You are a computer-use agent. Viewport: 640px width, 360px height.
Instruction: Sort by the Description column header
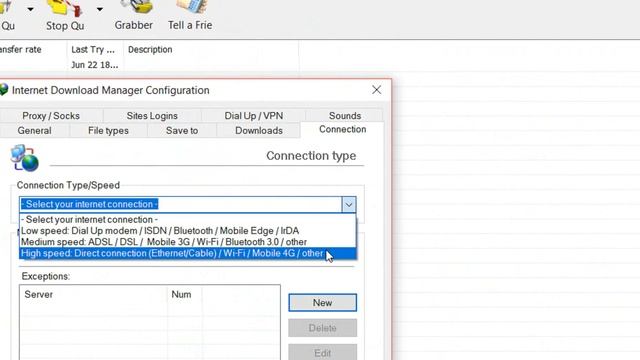150,49
